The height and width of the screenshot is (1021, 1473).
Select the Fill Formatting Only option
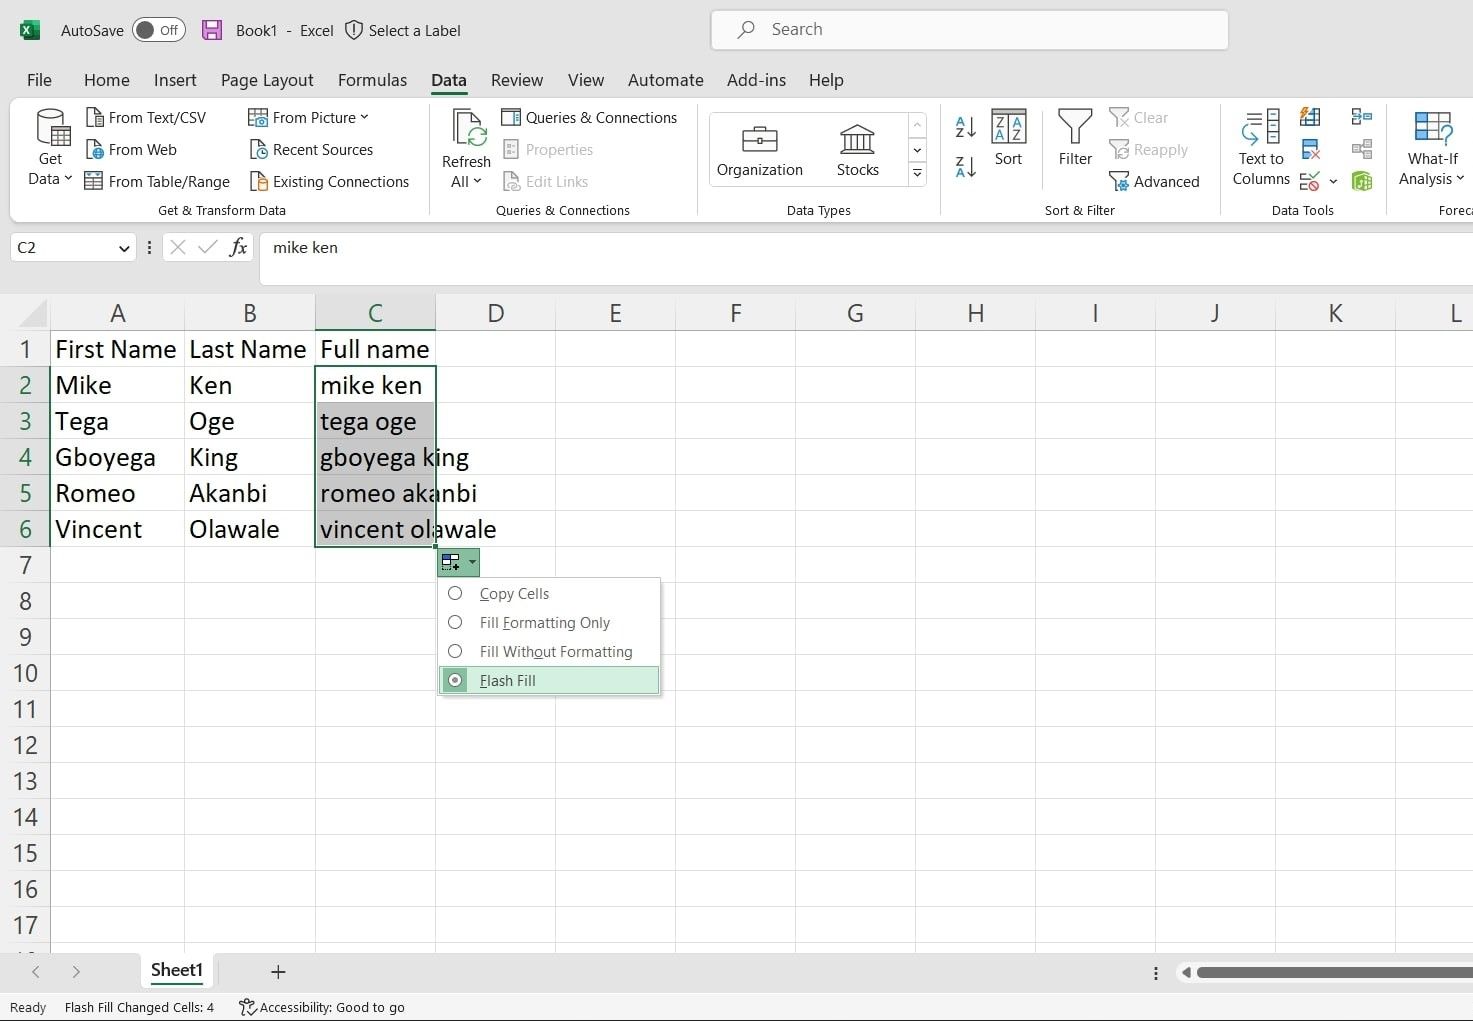(x=455, y=622)
